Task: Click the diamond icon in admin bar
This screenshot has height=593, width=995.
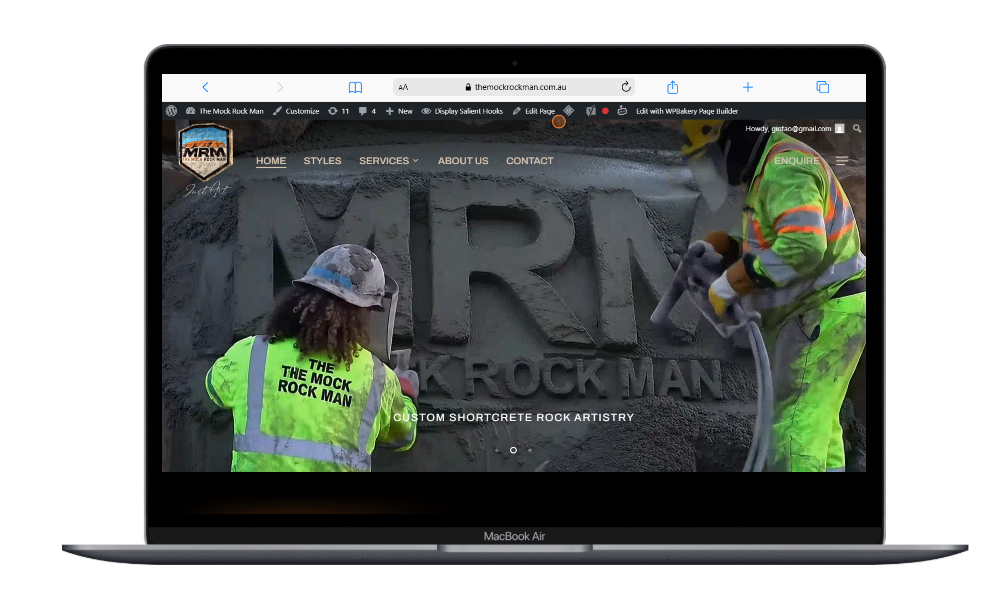Action: 569,110
